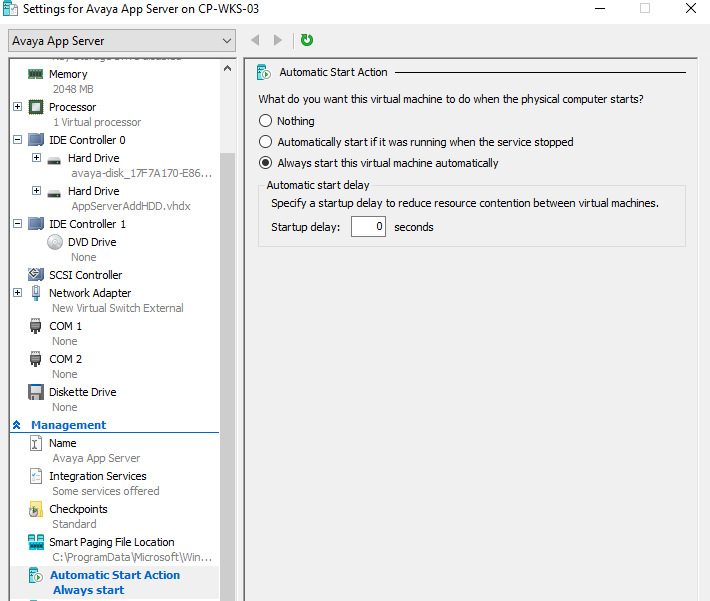
Task: Minimize the Settings window
Action: (x=600, y=9)
